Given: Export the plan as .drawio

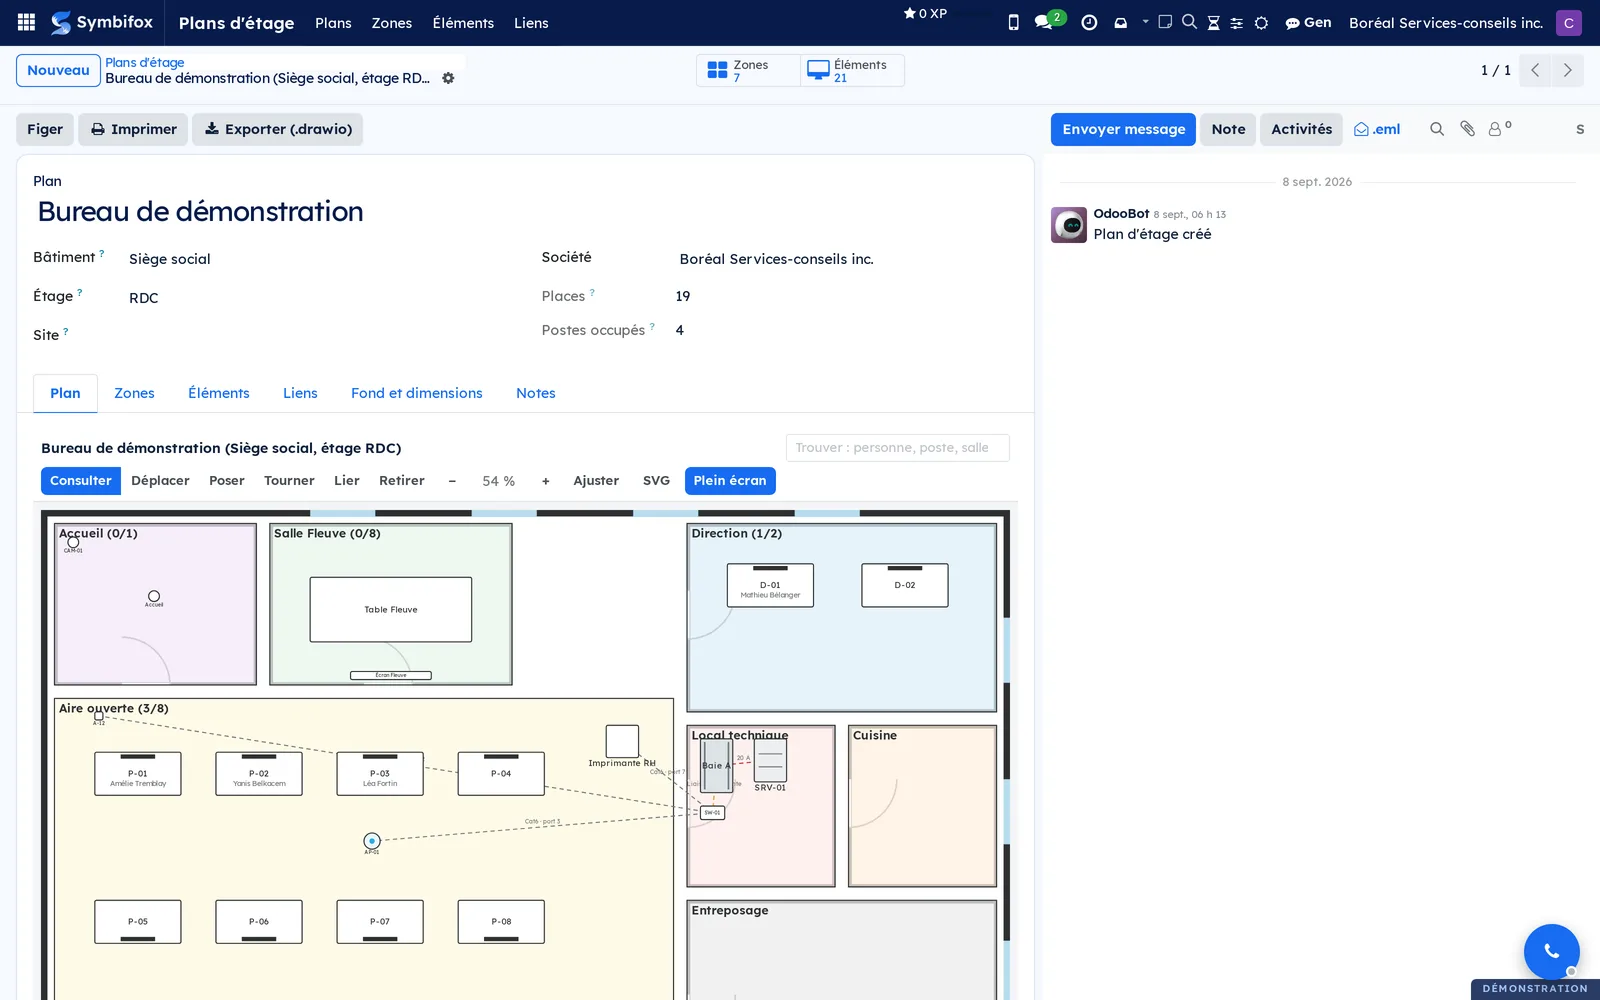Looking at the screenshot, I should (x=278, y=129).
